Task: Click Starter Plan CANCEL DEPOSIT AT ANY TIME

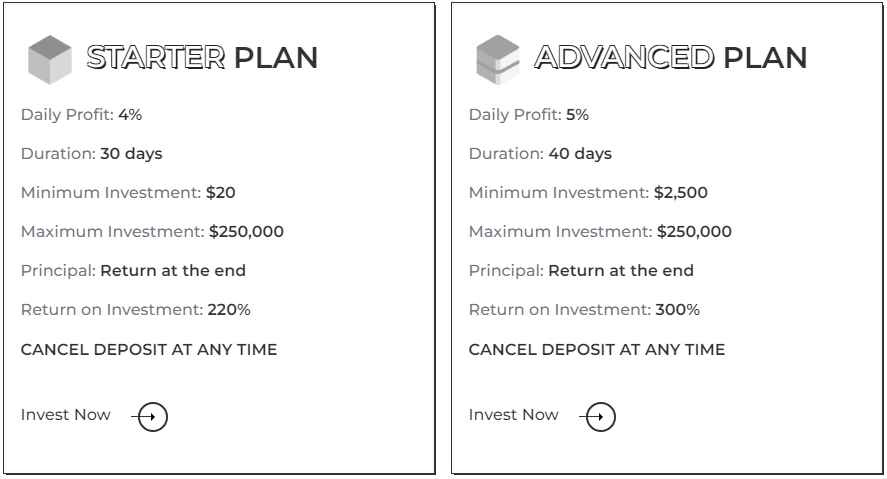Action: 149,349
